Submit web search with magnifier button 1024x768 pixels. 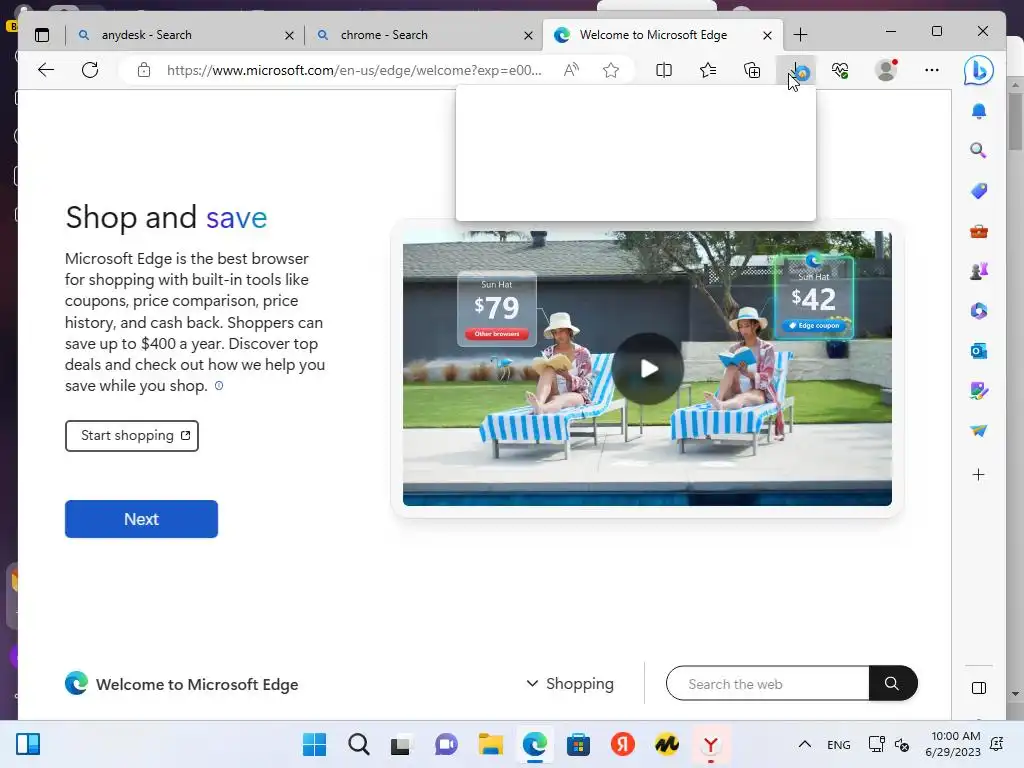[892, 684]
